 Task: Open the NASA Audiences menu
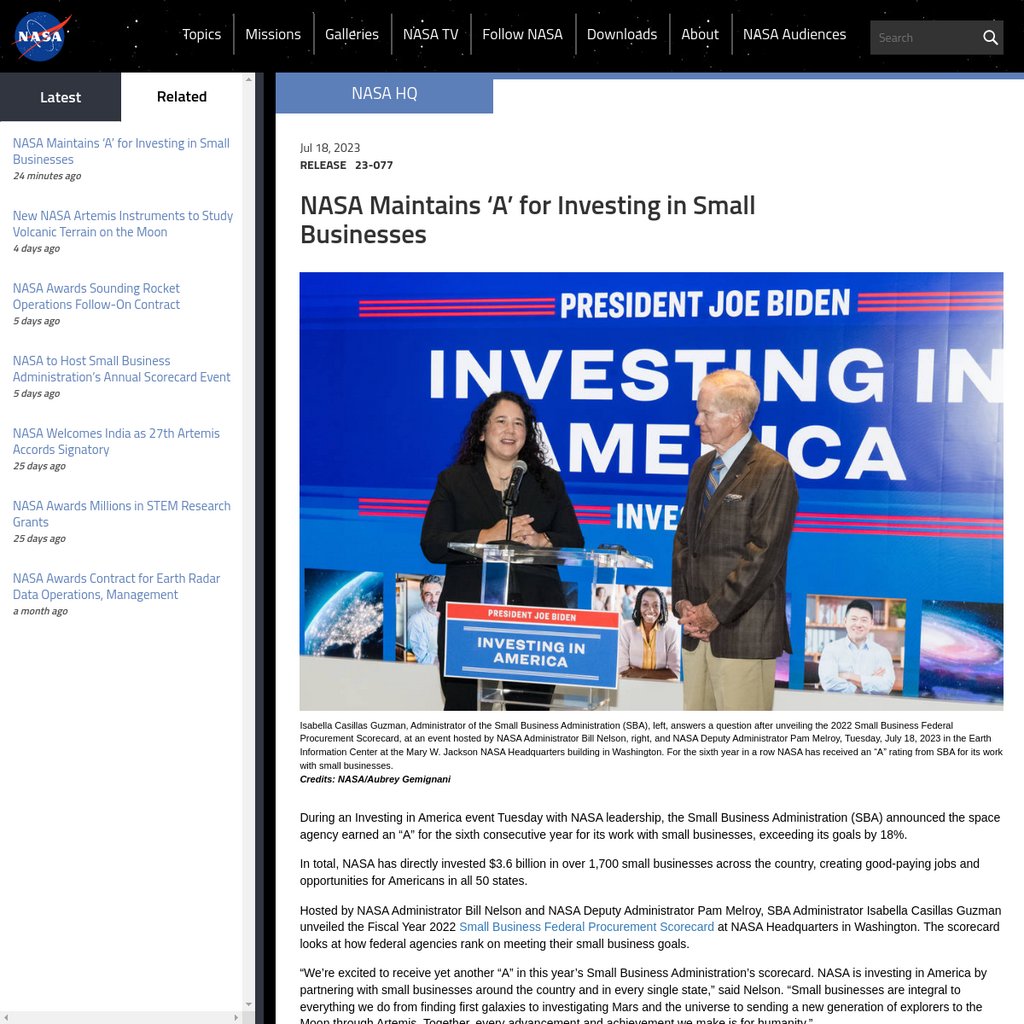click(x=794, y=34)
